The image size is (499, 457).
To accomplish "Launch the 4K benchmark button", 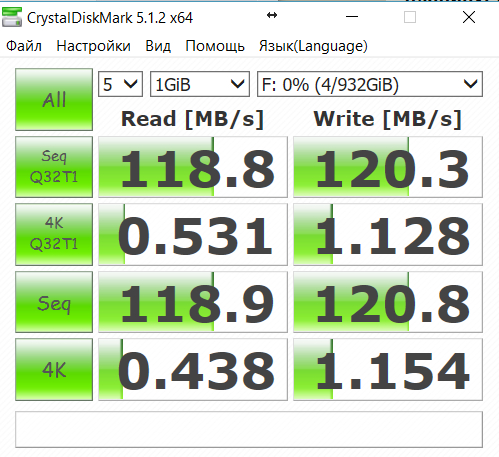I will click(x=54, y=369).
